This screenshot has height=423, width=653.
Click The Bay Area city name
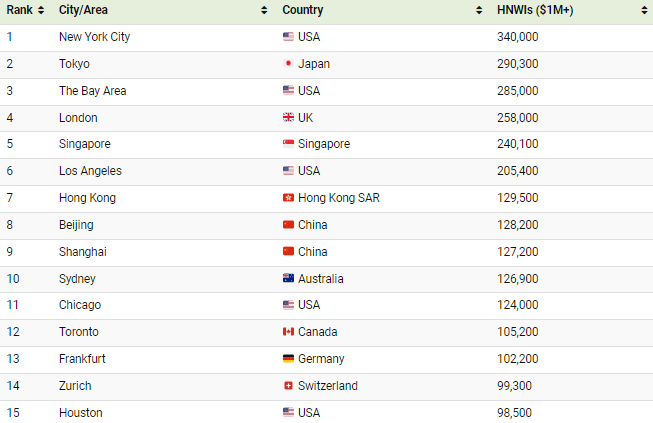92,91
